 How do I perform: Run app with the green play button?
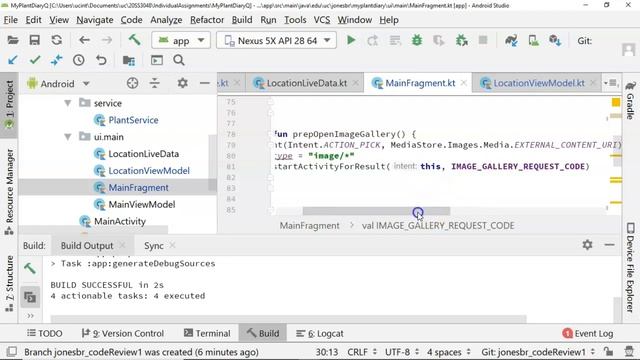[351, 40]
